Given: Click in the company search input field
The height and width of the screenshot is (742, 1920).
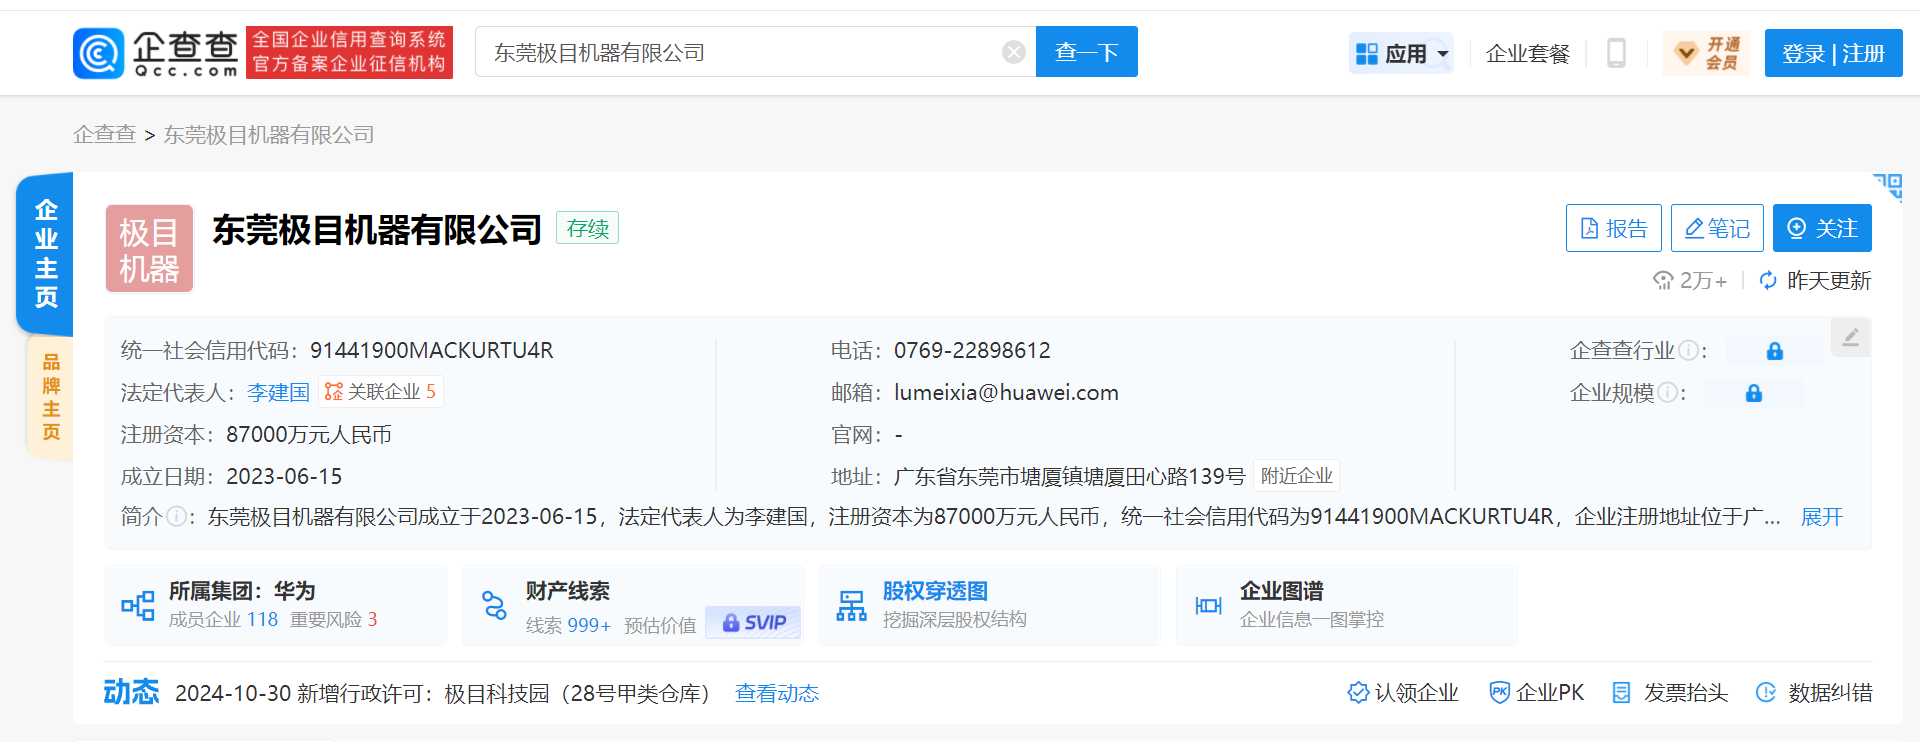Looking at the screenshot, I should (x=740, y=53).
